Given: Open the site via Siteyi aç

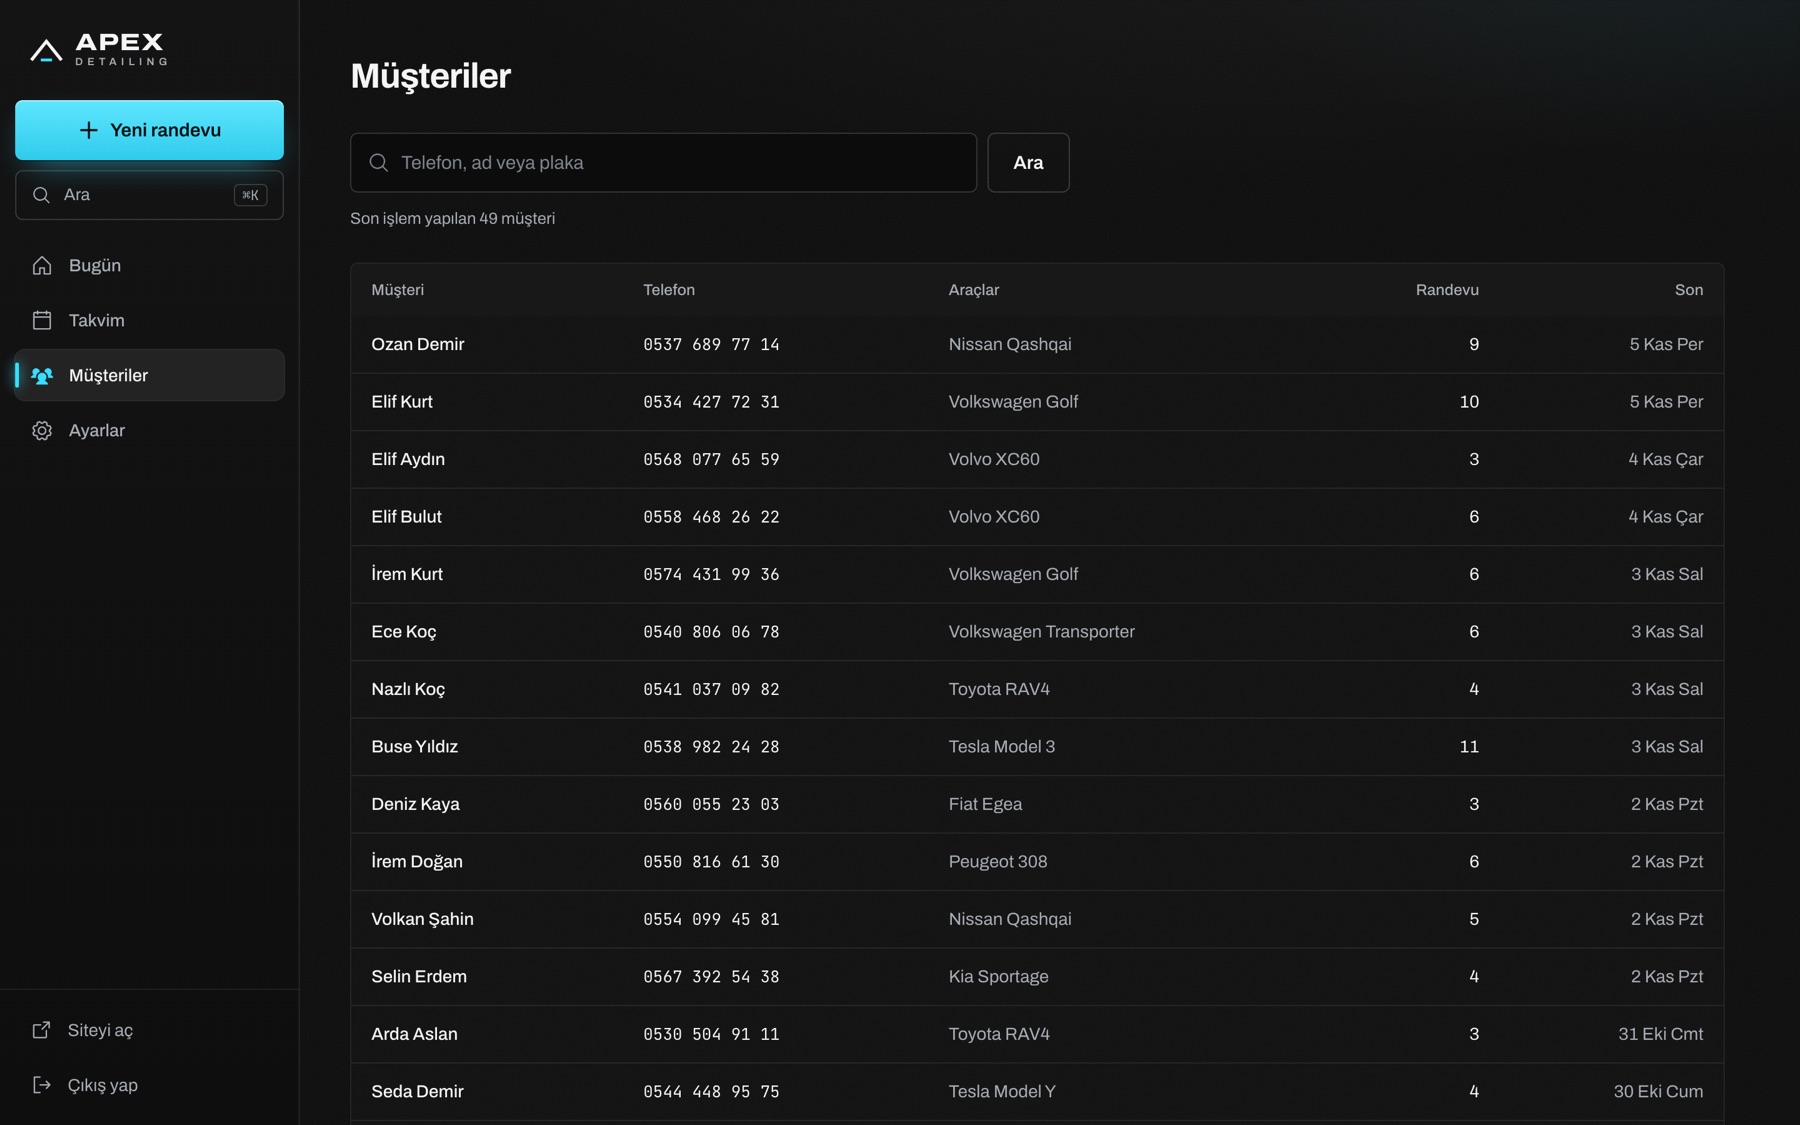Looking at the screenshot, I should tap(149, 1030).
